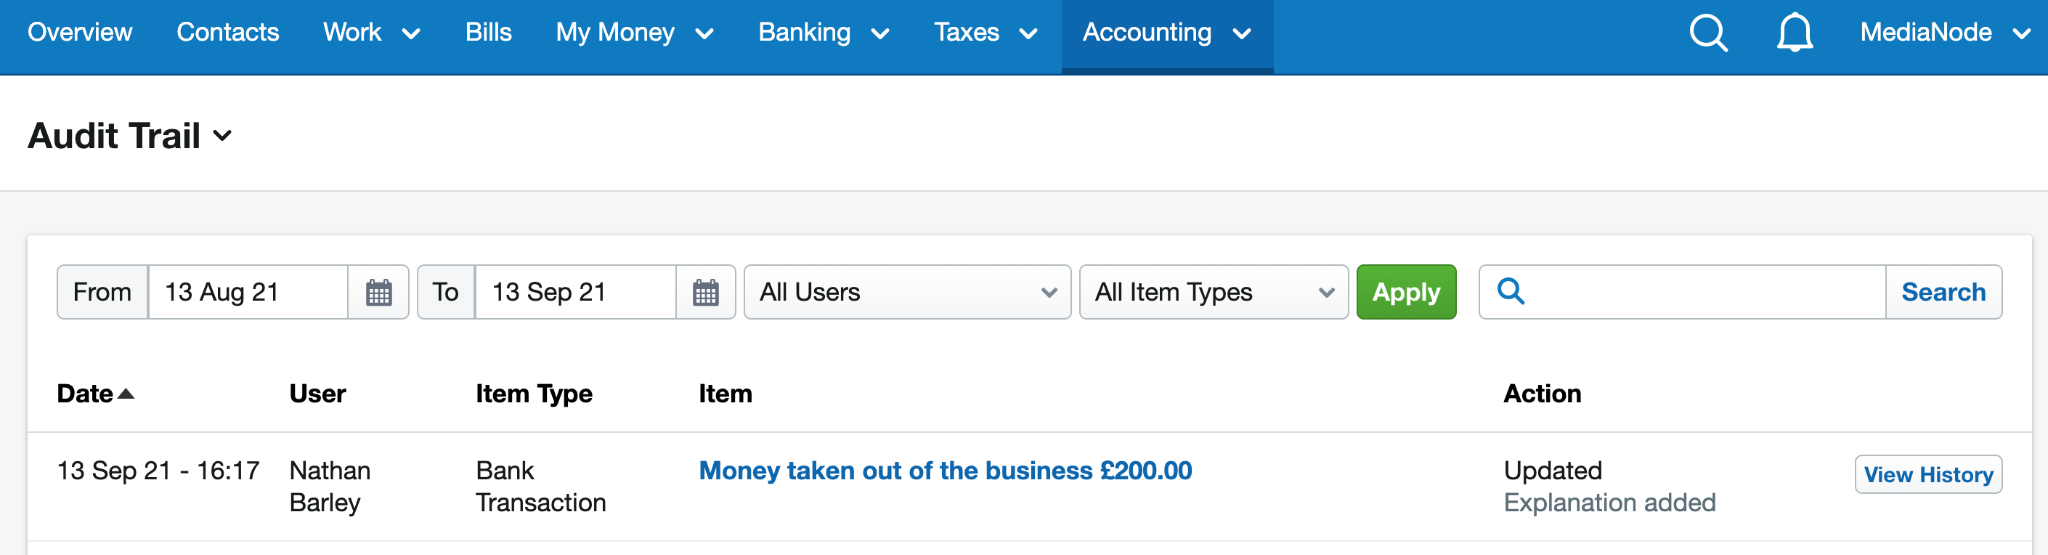Focus the From date field 13 Aug 21
The image size is (2048, 555).
(x=248, y=292)
